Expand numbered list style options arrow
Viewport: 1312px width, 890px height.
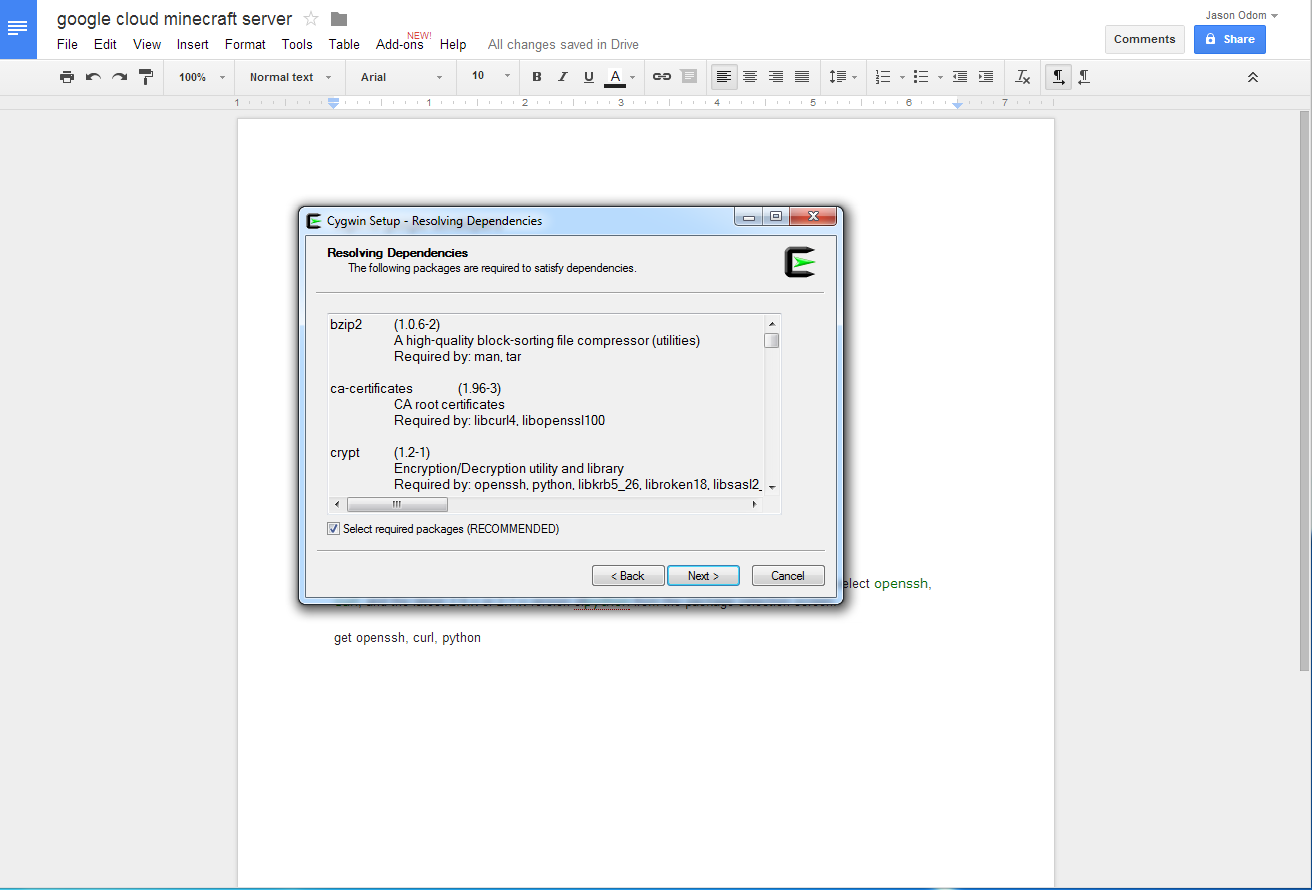902,77
